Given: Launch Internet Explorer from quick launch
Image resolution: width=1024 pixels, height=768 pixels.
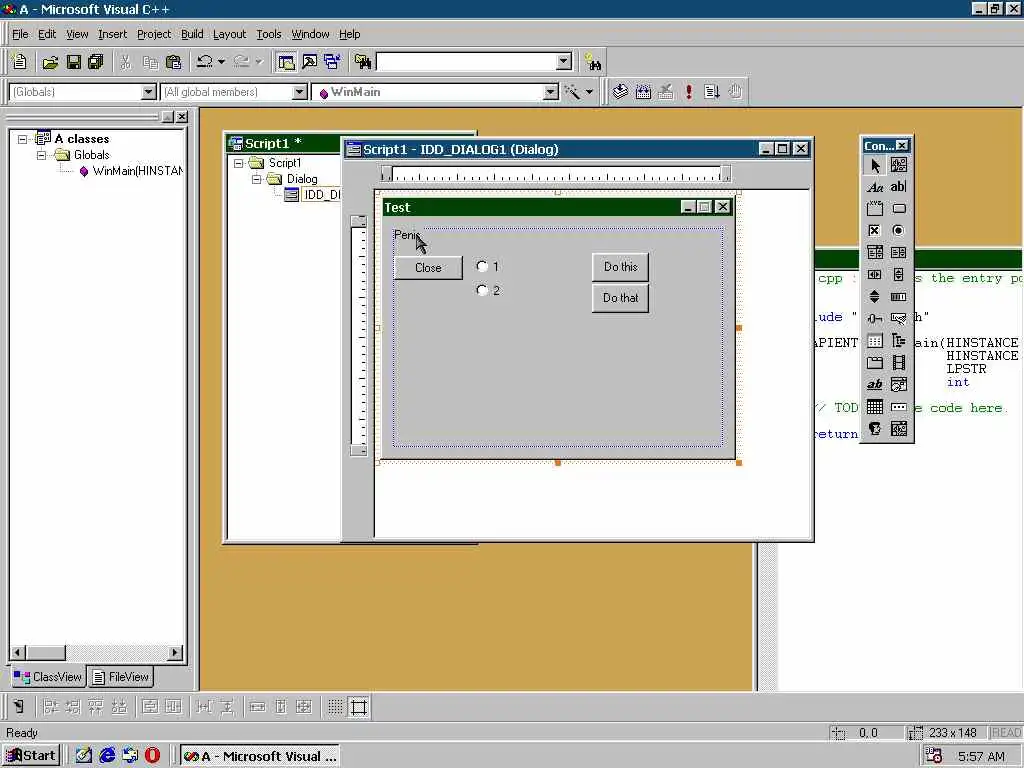Looking at the screenshot, I should (107, 756).
